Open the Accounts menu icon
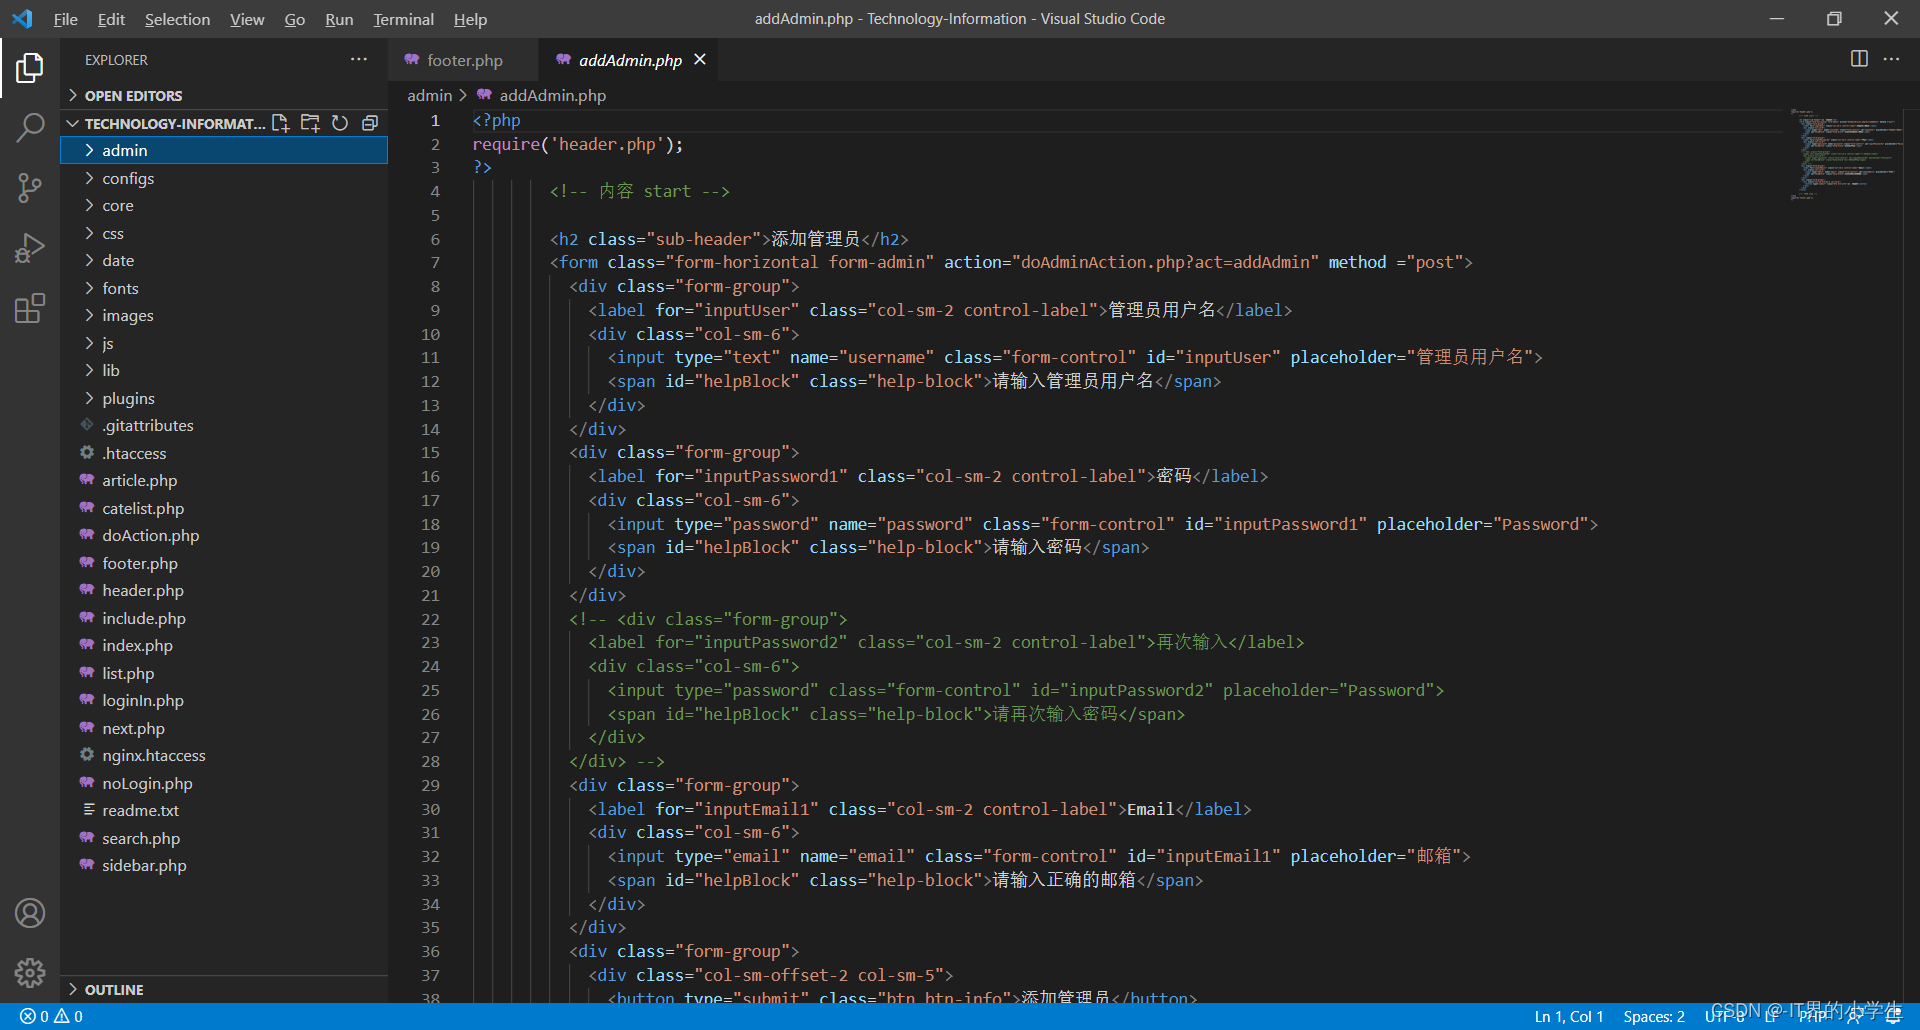1920x1030 pixels. [30, 913]
